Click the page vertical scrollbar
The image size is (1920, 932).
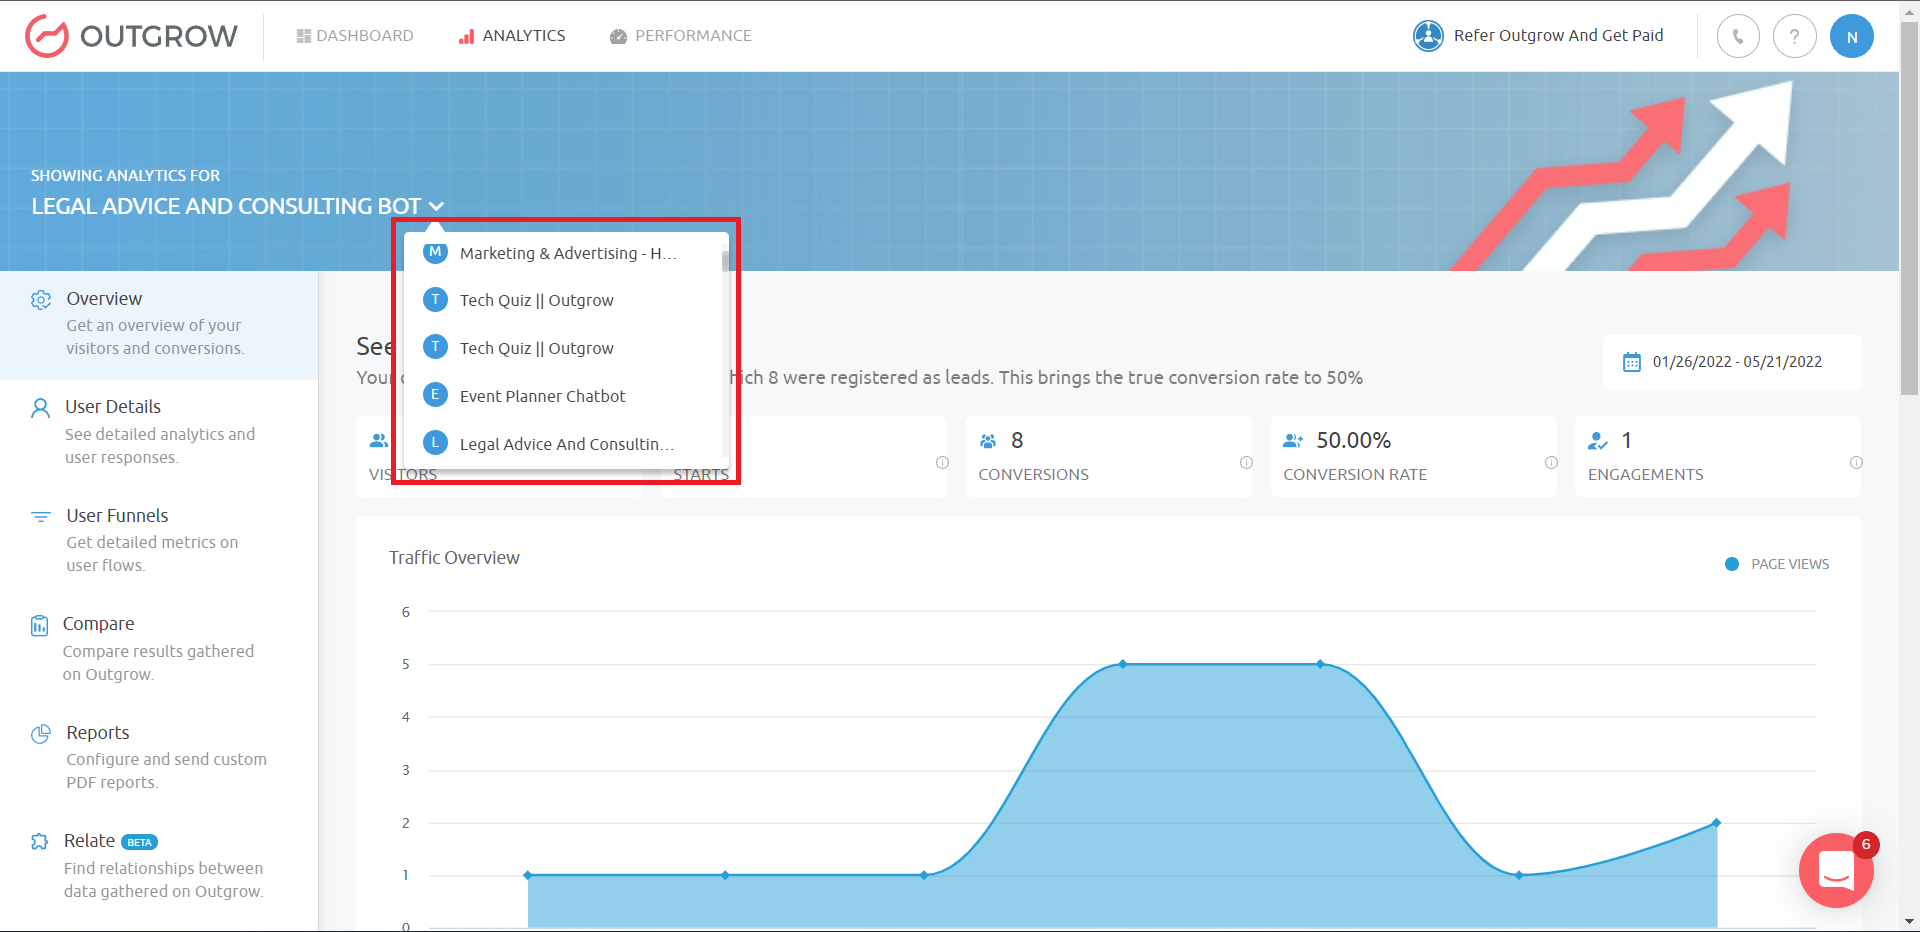coord(1909,208)
